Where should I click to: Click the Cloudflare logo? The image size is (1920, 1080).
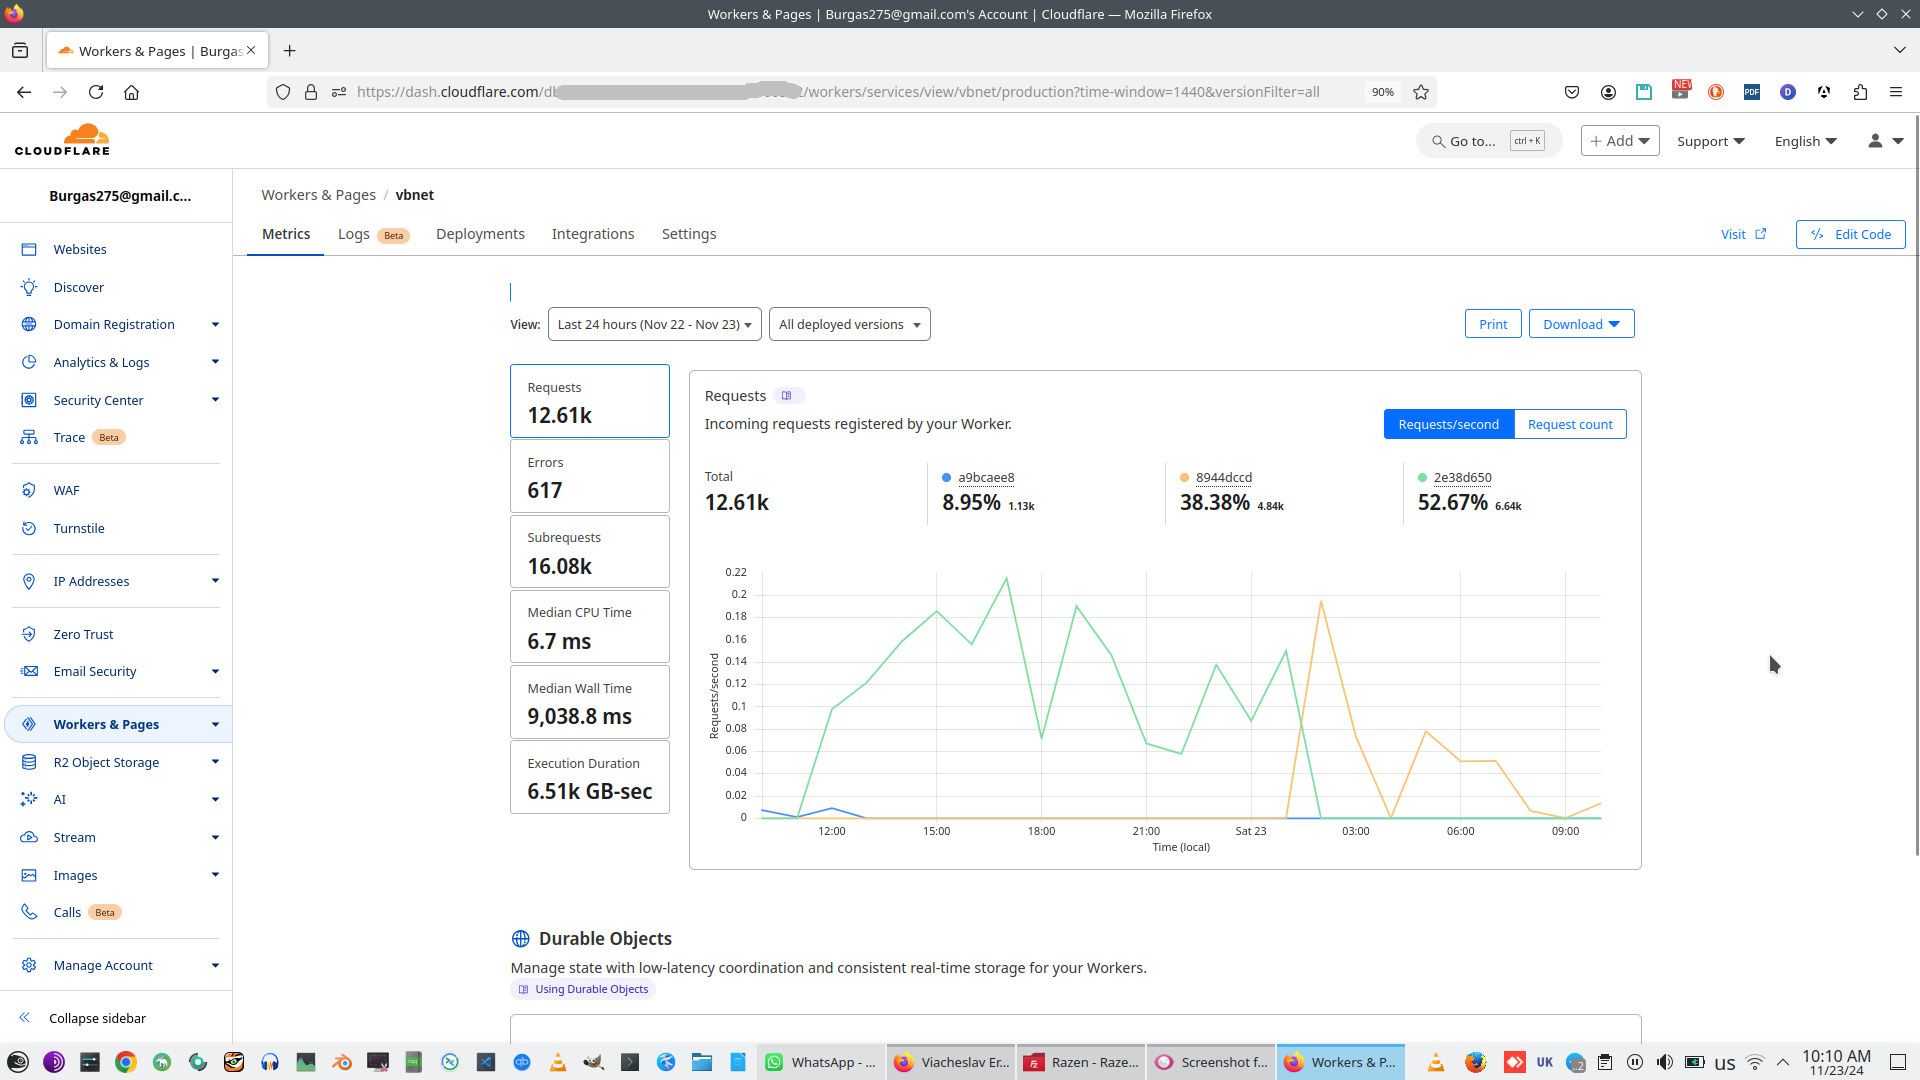point(63,141)
